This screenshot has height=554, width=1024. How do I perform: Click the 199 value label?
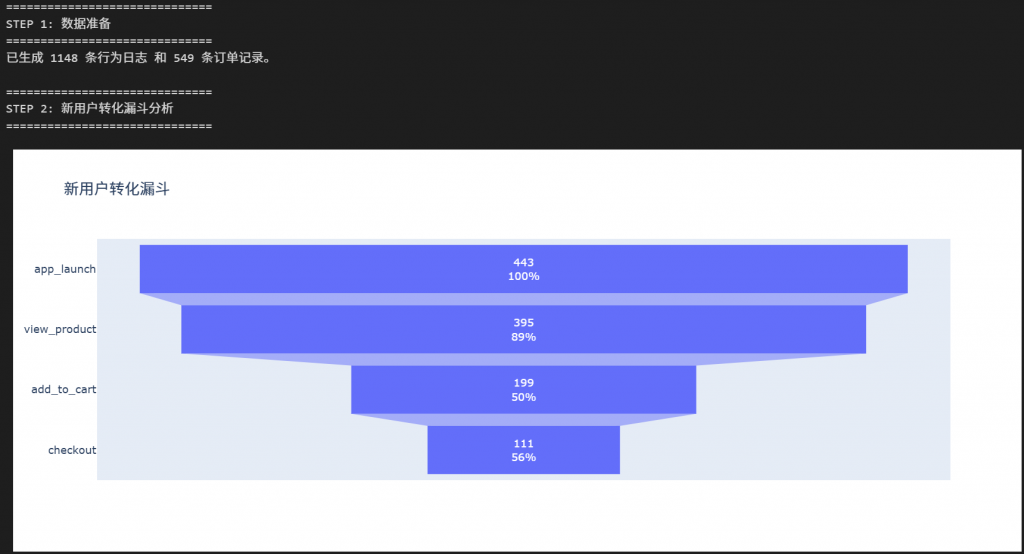click(523, 383)
